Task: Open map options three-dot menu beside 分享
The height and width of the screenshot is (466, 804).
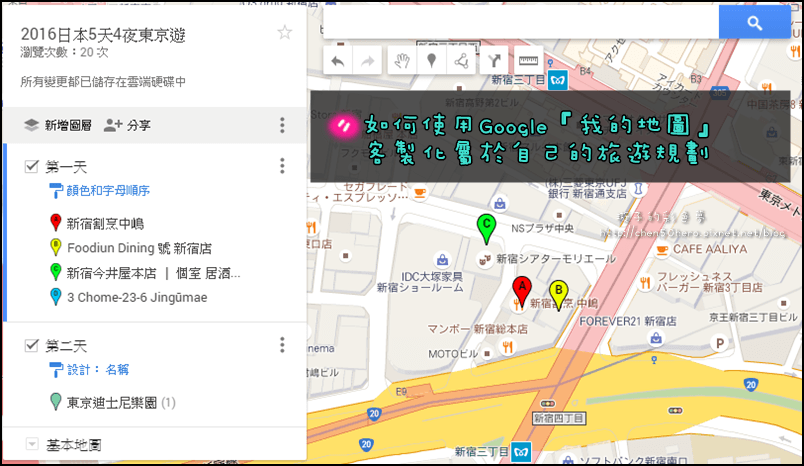Action: pos(282,125)
